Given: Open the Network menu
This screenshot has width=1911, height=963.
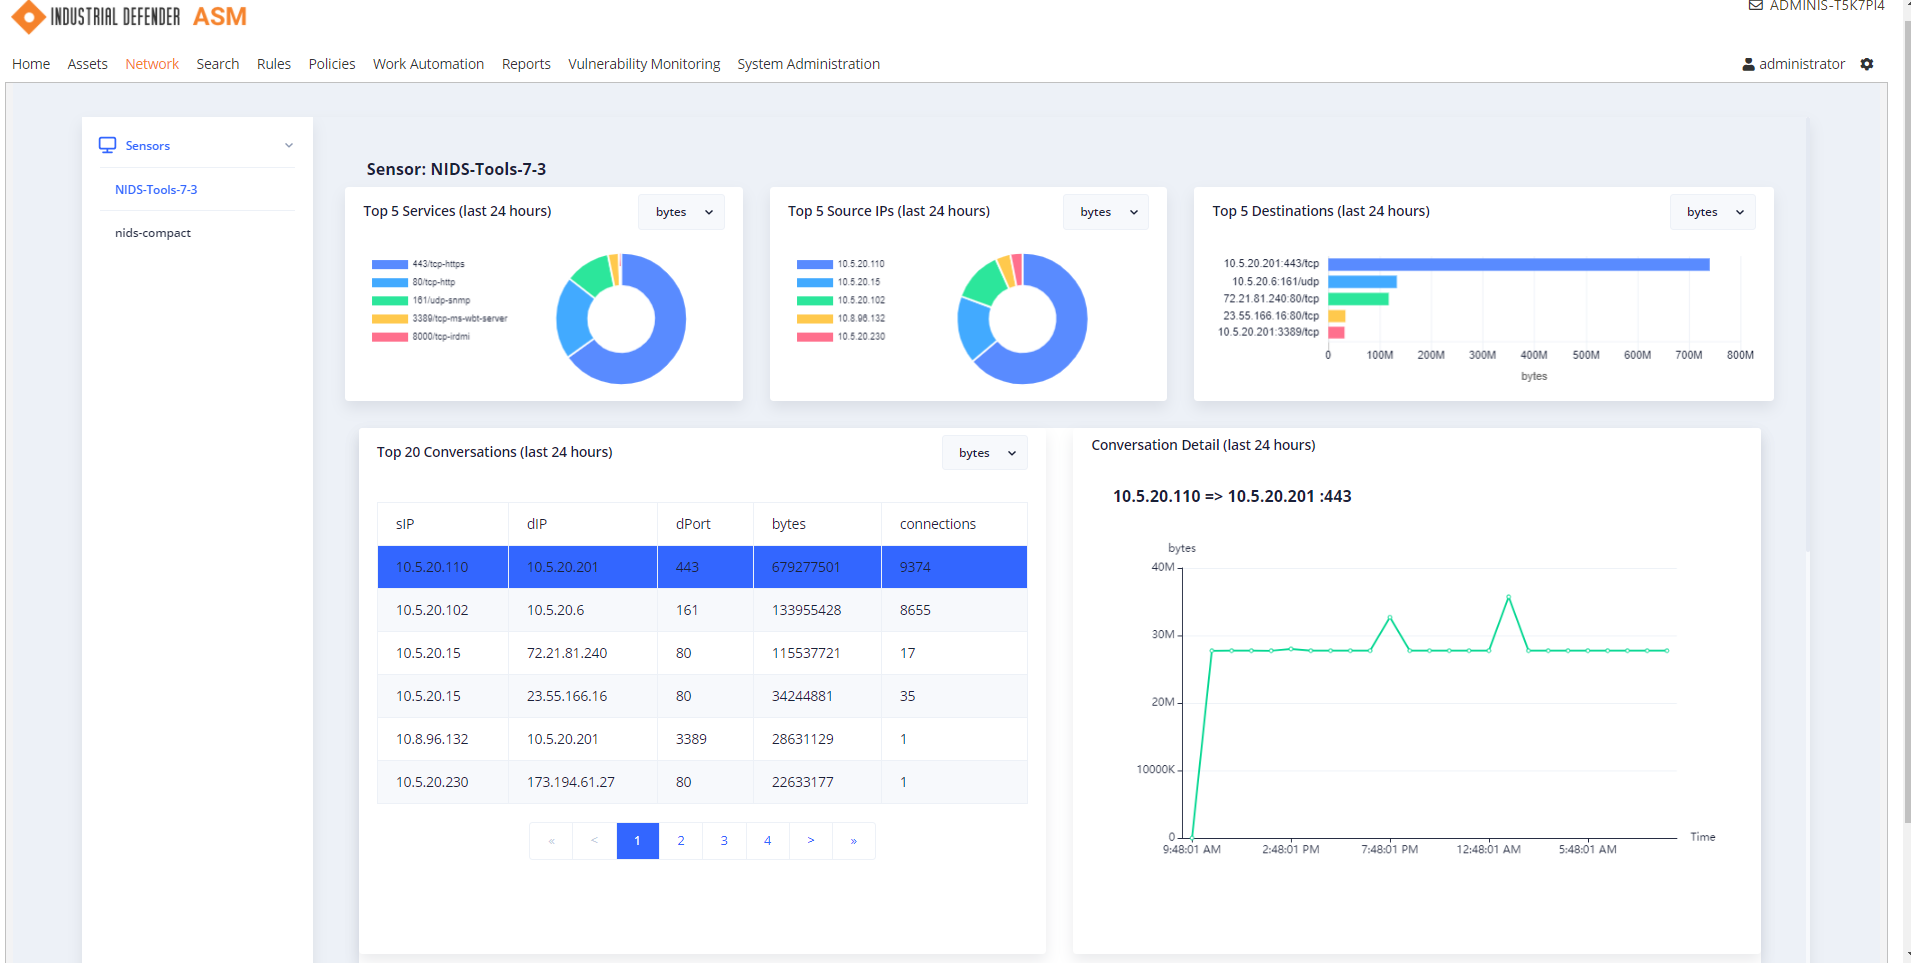Looking at the screenshot, I should (x=152, y=64).
